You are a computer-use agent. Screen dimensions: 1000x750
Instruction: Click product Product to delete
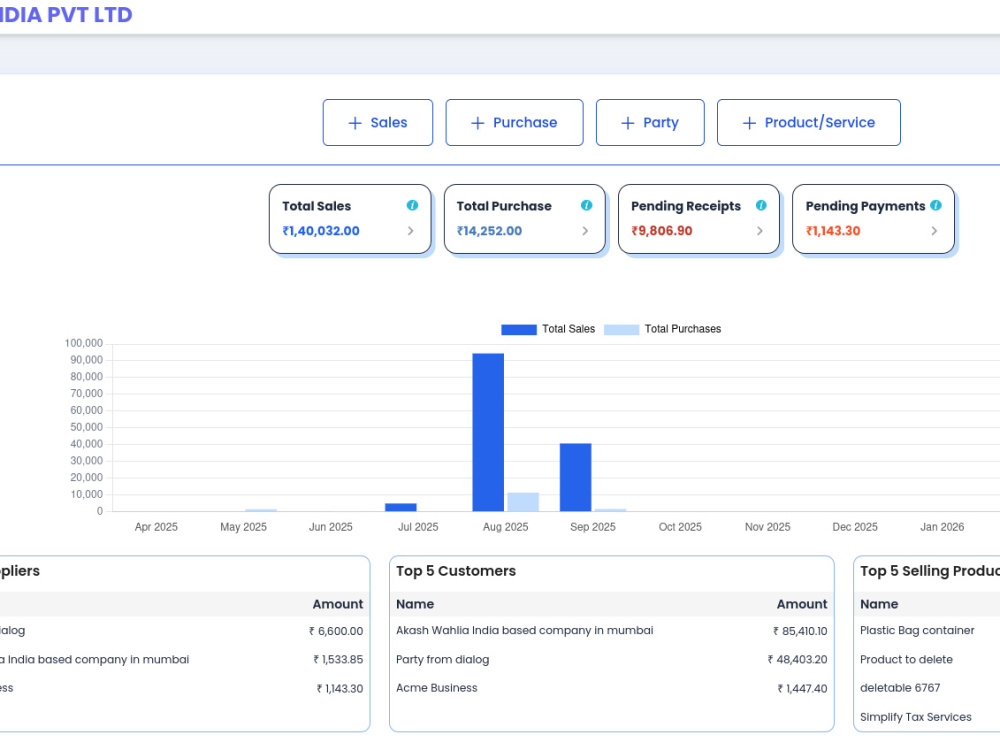coord(906,659)
